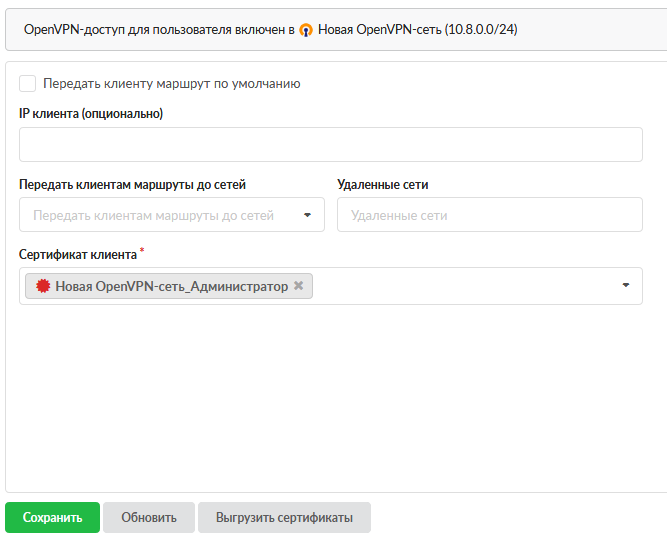Remove the Новая OpenVPN-сеть_Администратор certificate tag

click(299, 286)
